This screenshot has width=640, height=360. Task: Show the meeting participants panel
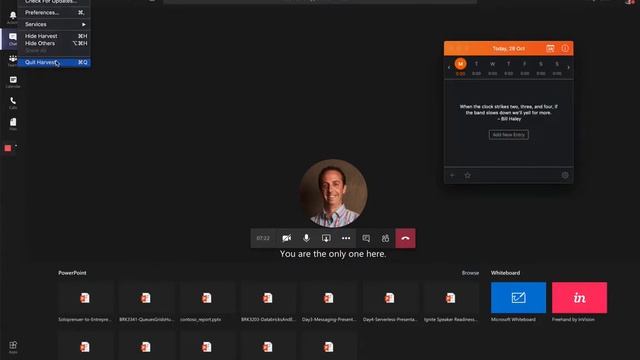point(385,238)
